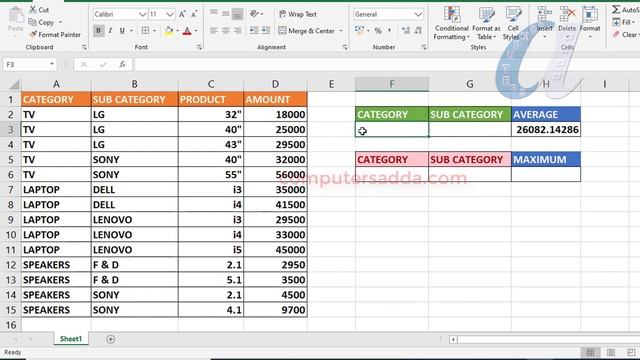Open the Fill Color dropdown arrow

(x=178, y=31)
